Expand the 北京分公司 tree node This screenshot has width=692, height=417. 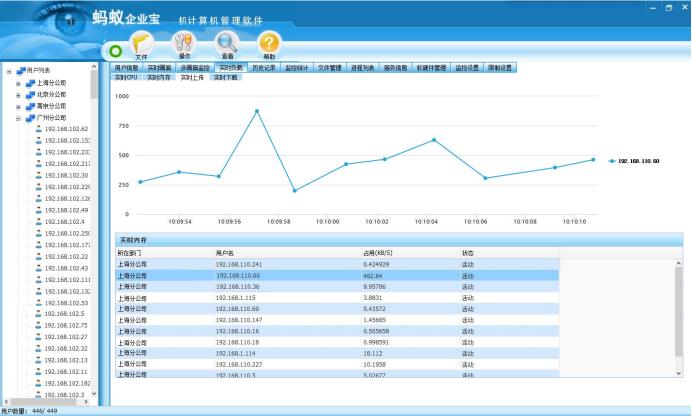(18, 94)
